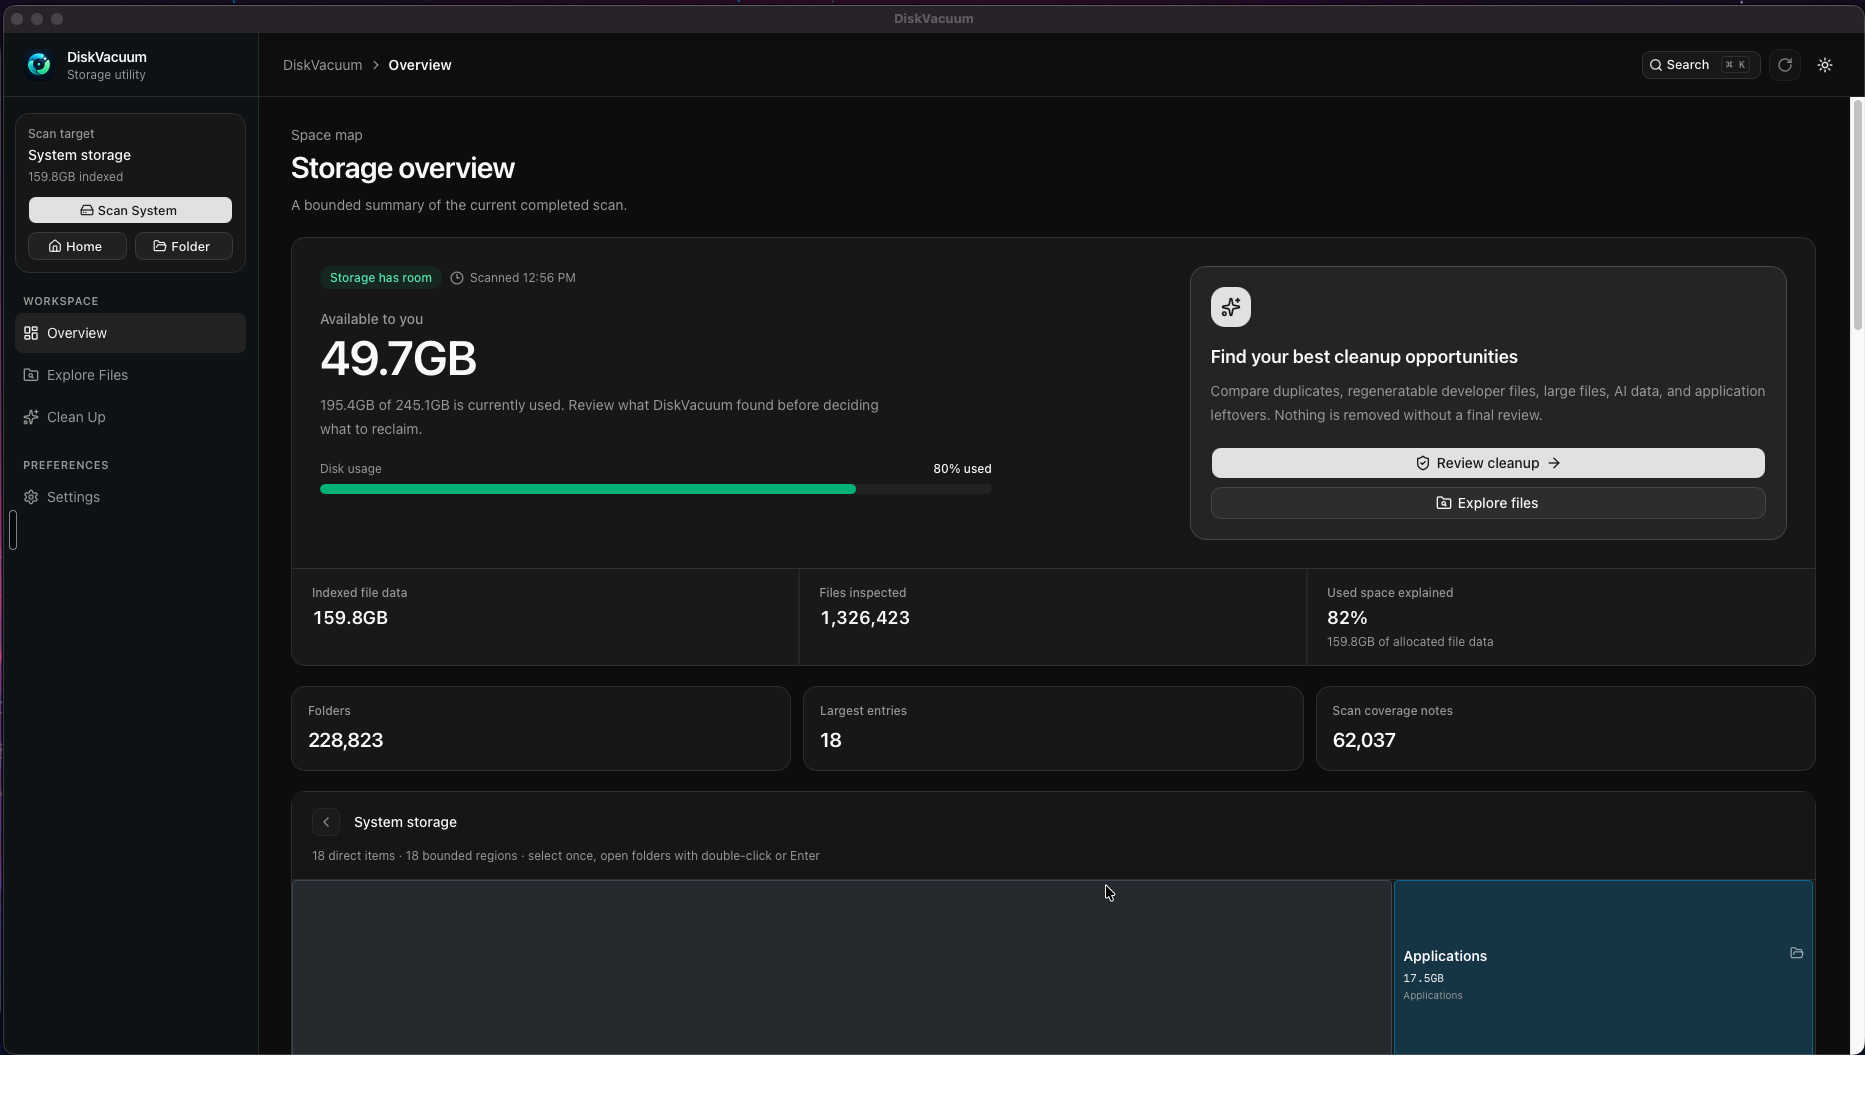
Task: Open the Search box
Action: click(x=1700, y=65)
